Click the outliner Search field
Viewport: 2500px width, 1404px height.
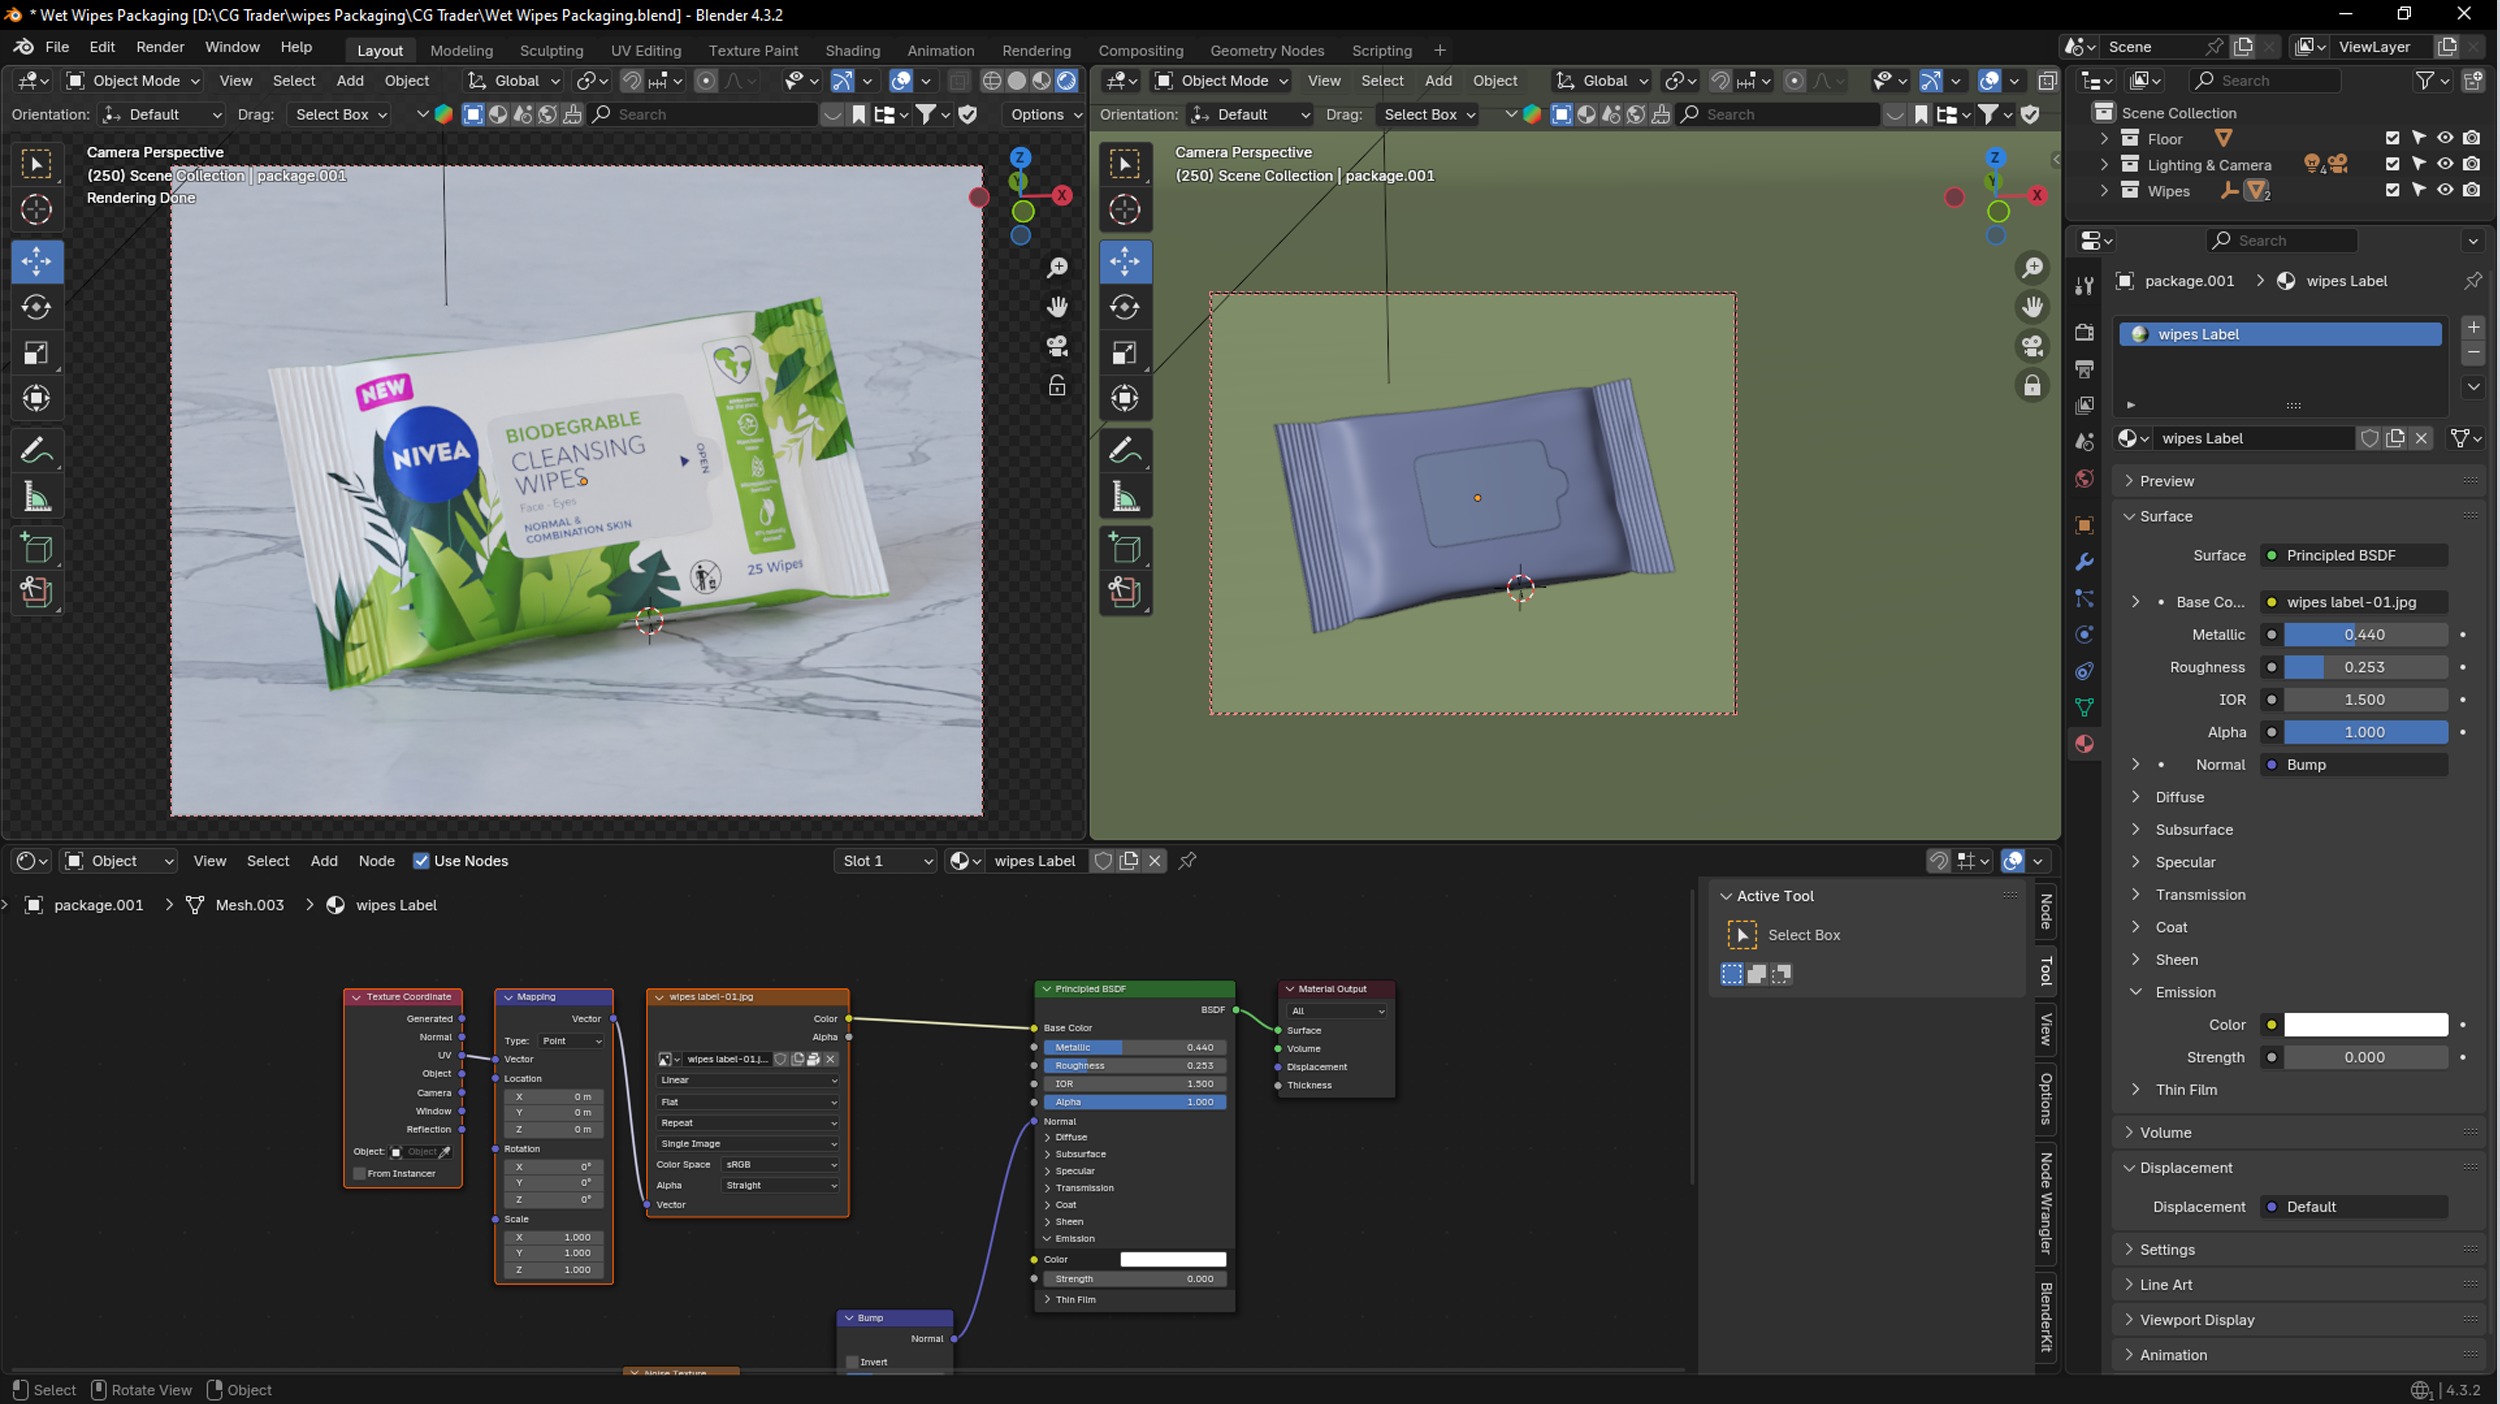(x=2264, y=81)
